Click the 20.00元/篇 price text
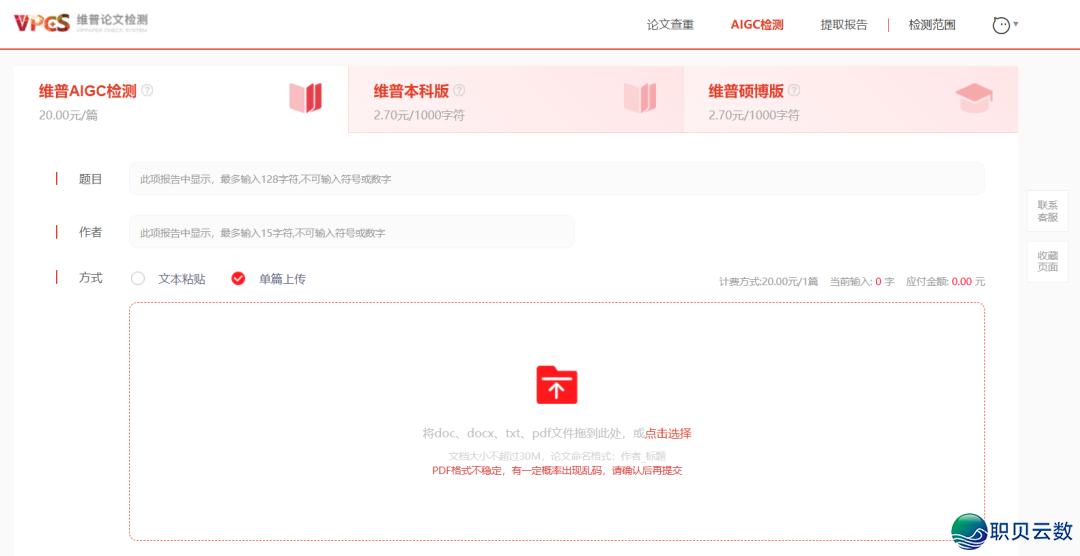The height and width of the screenshot is (556, 1080). [68, 115]
